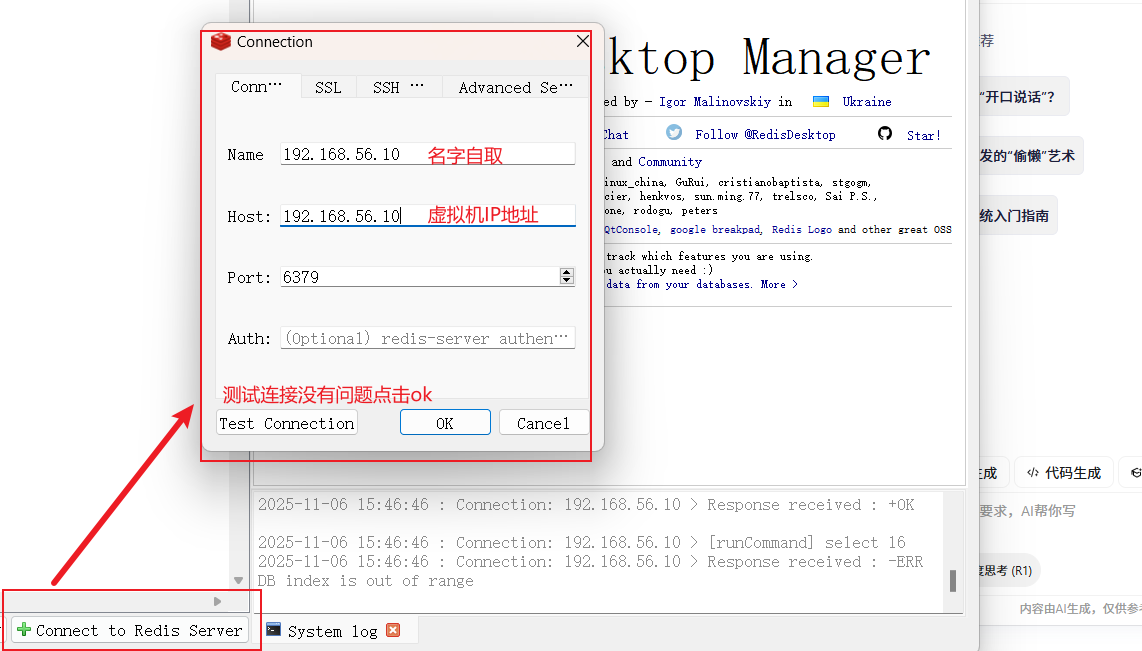Click Connect to Redis Server button

(130, 630)
